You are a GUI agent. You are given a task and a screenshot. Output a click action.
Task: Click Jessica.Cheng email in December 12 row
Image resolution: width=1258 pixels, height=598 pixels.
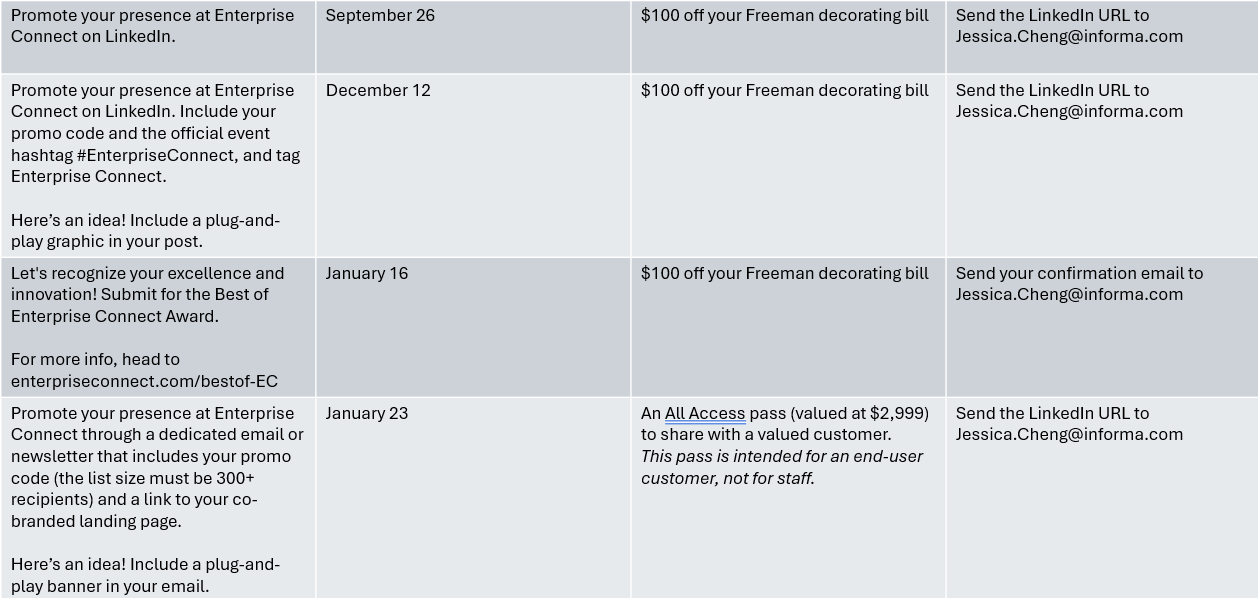(x=1069, y=112)
